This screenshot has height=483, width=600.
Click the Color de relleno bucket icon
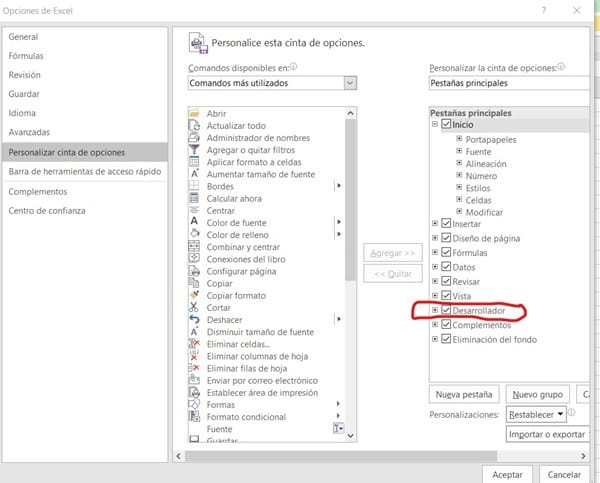pyautogui.click(x=194, y=235)
